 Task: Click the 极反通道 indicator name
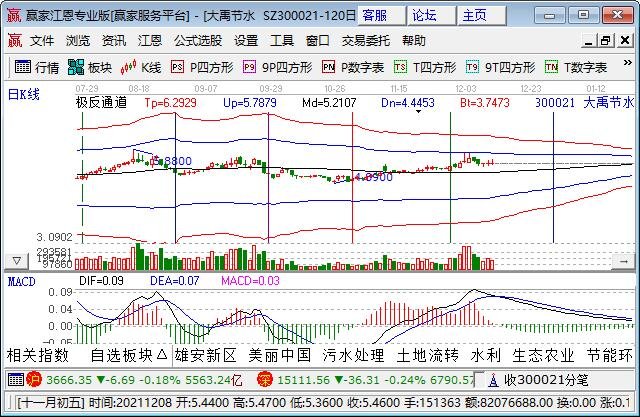(x=101, y=102)
